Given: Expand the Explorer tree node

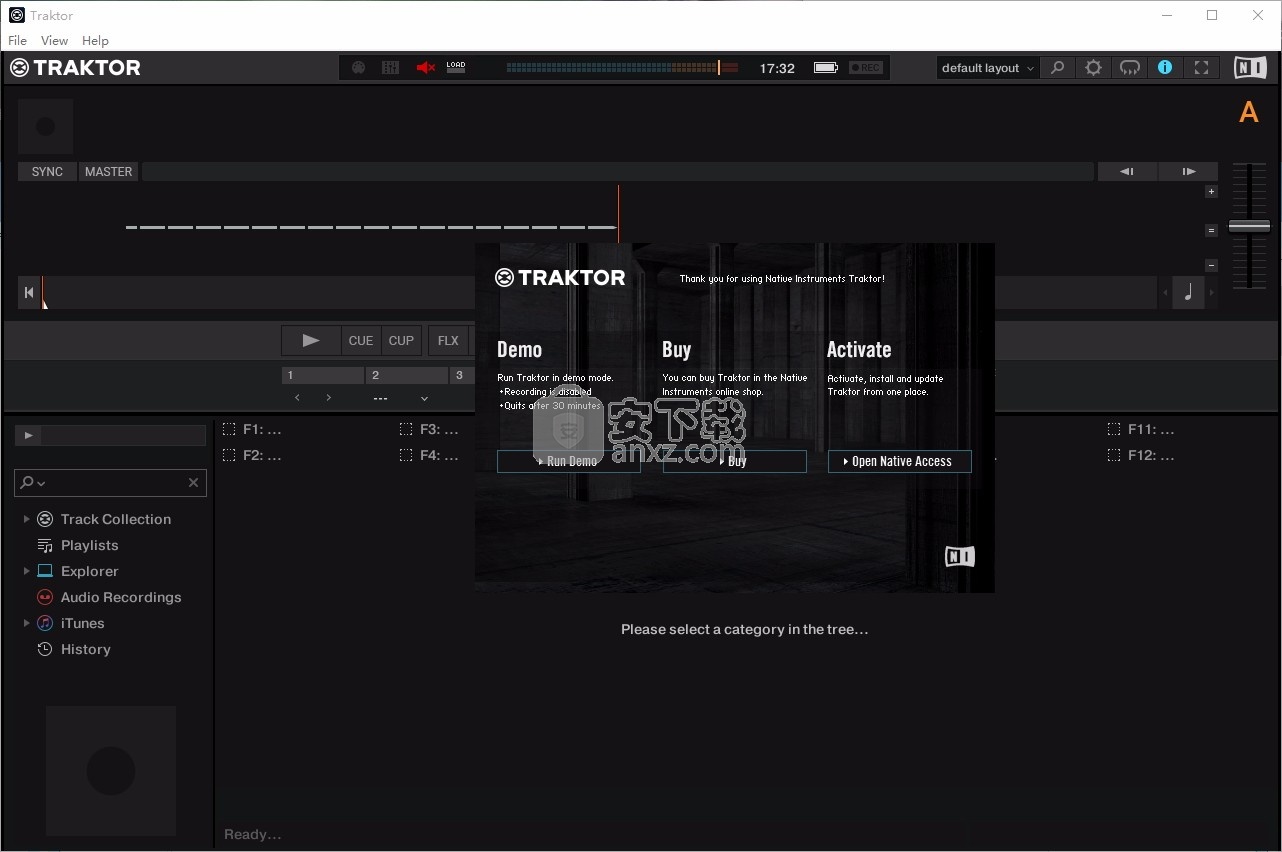Looking at the screenshot, I should tap(26, 571).
